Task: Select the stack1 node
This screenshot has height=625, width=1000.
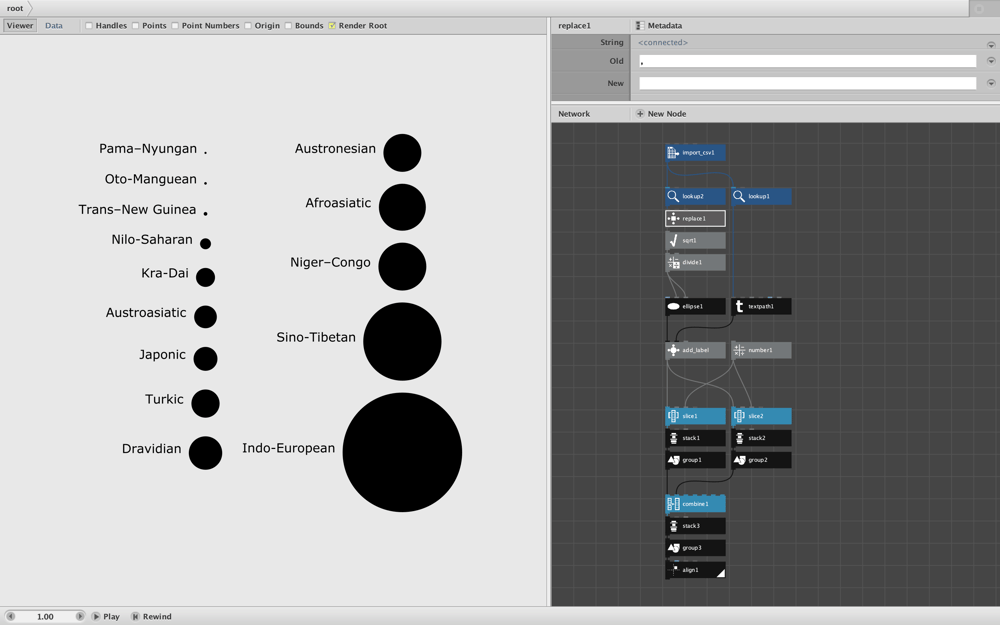Action: tap(695, 438)
